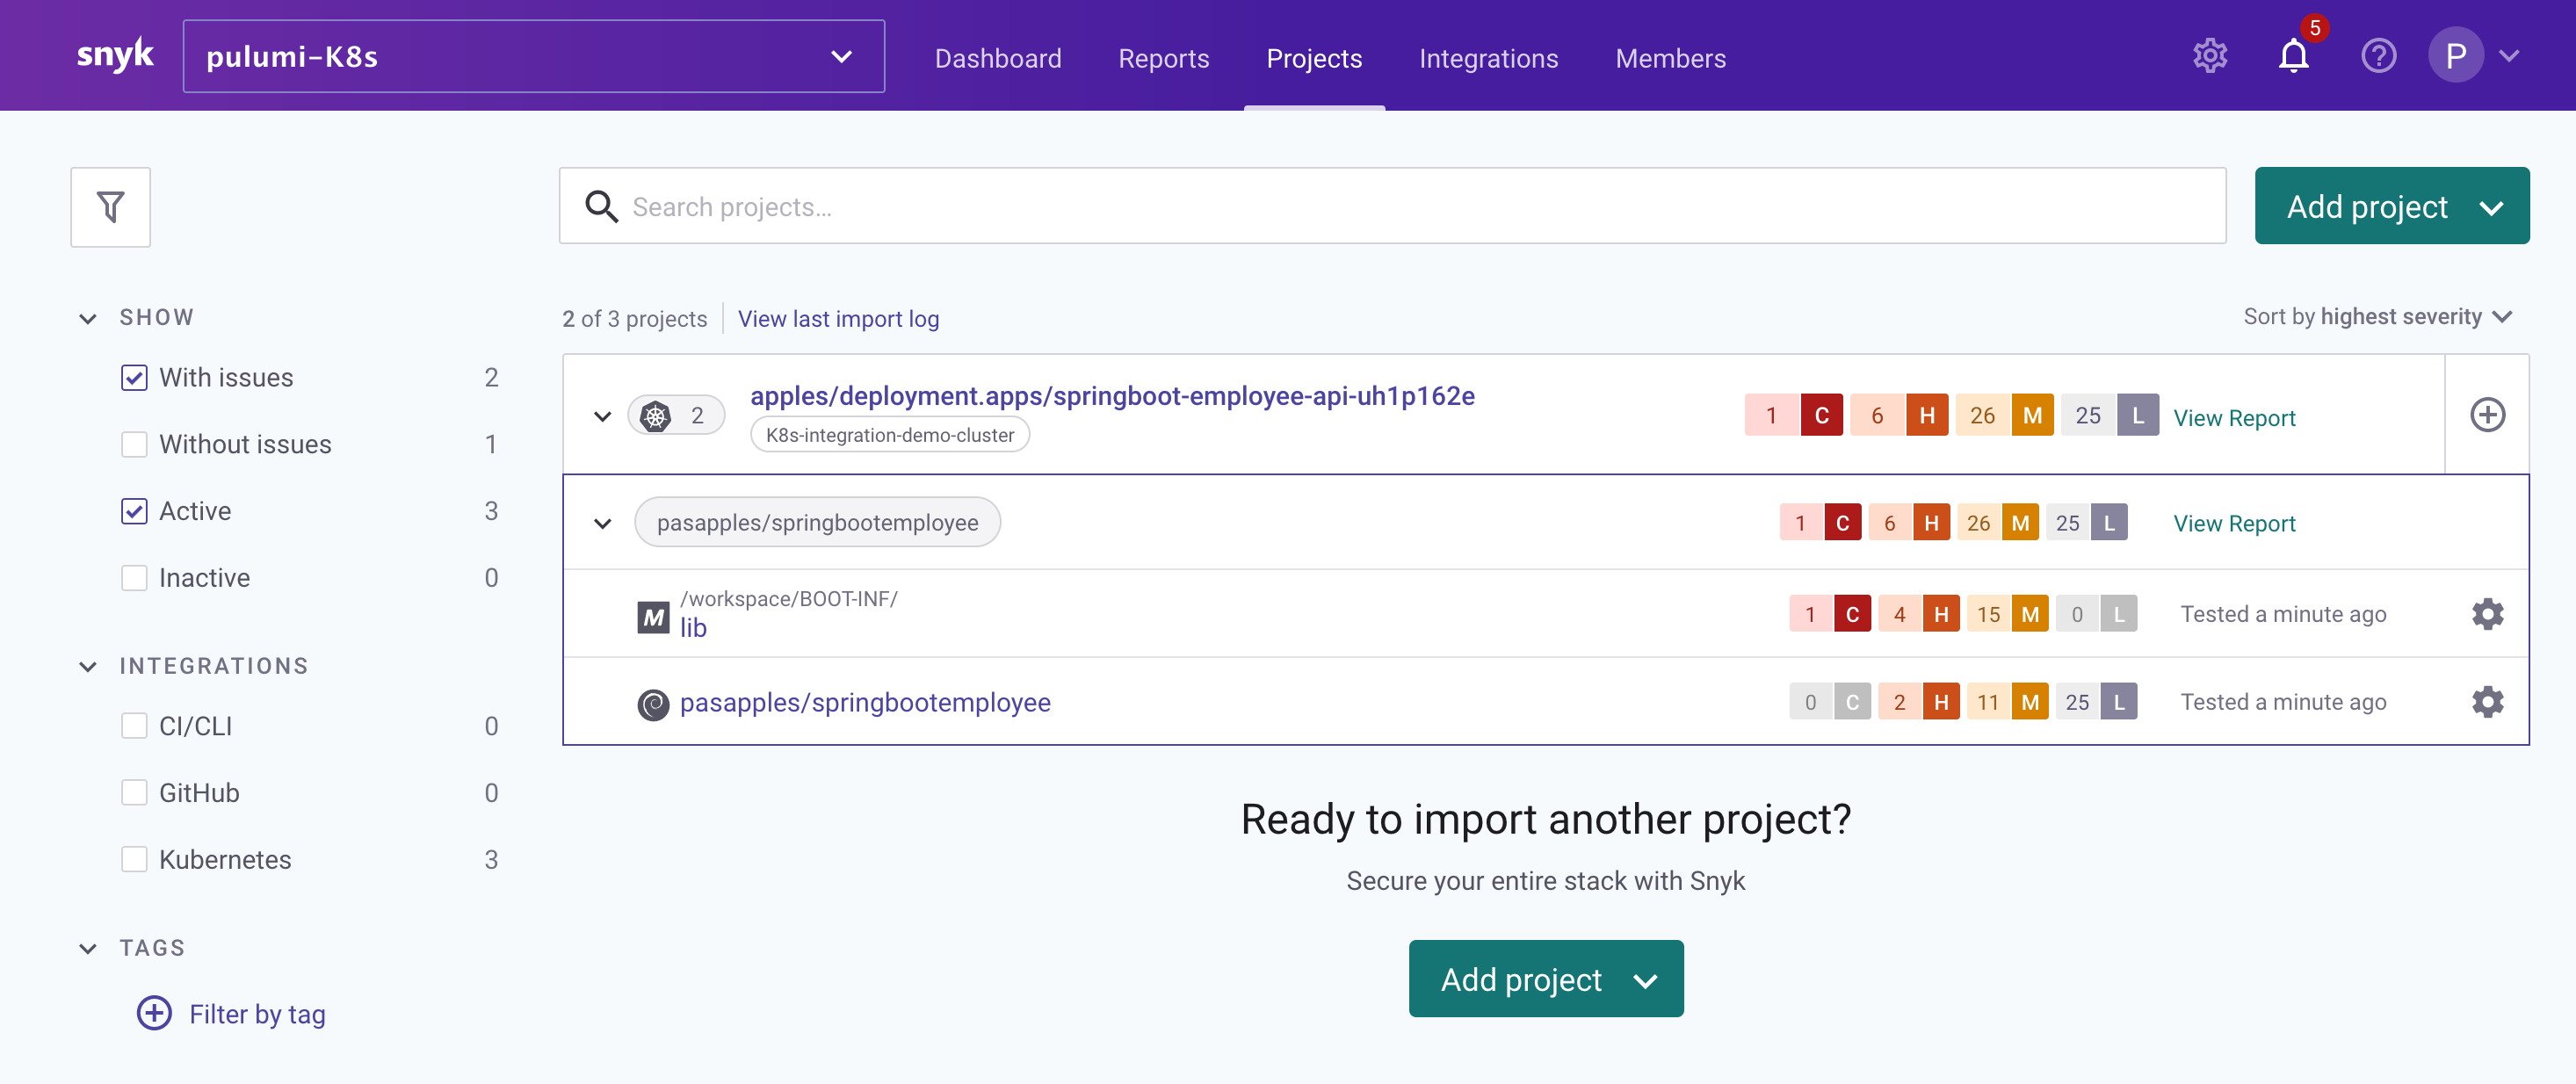Open settings gear for lib project
Image resolution: width=2576 pixels, height=1084 pixels.
click(x=2487, y=614)
